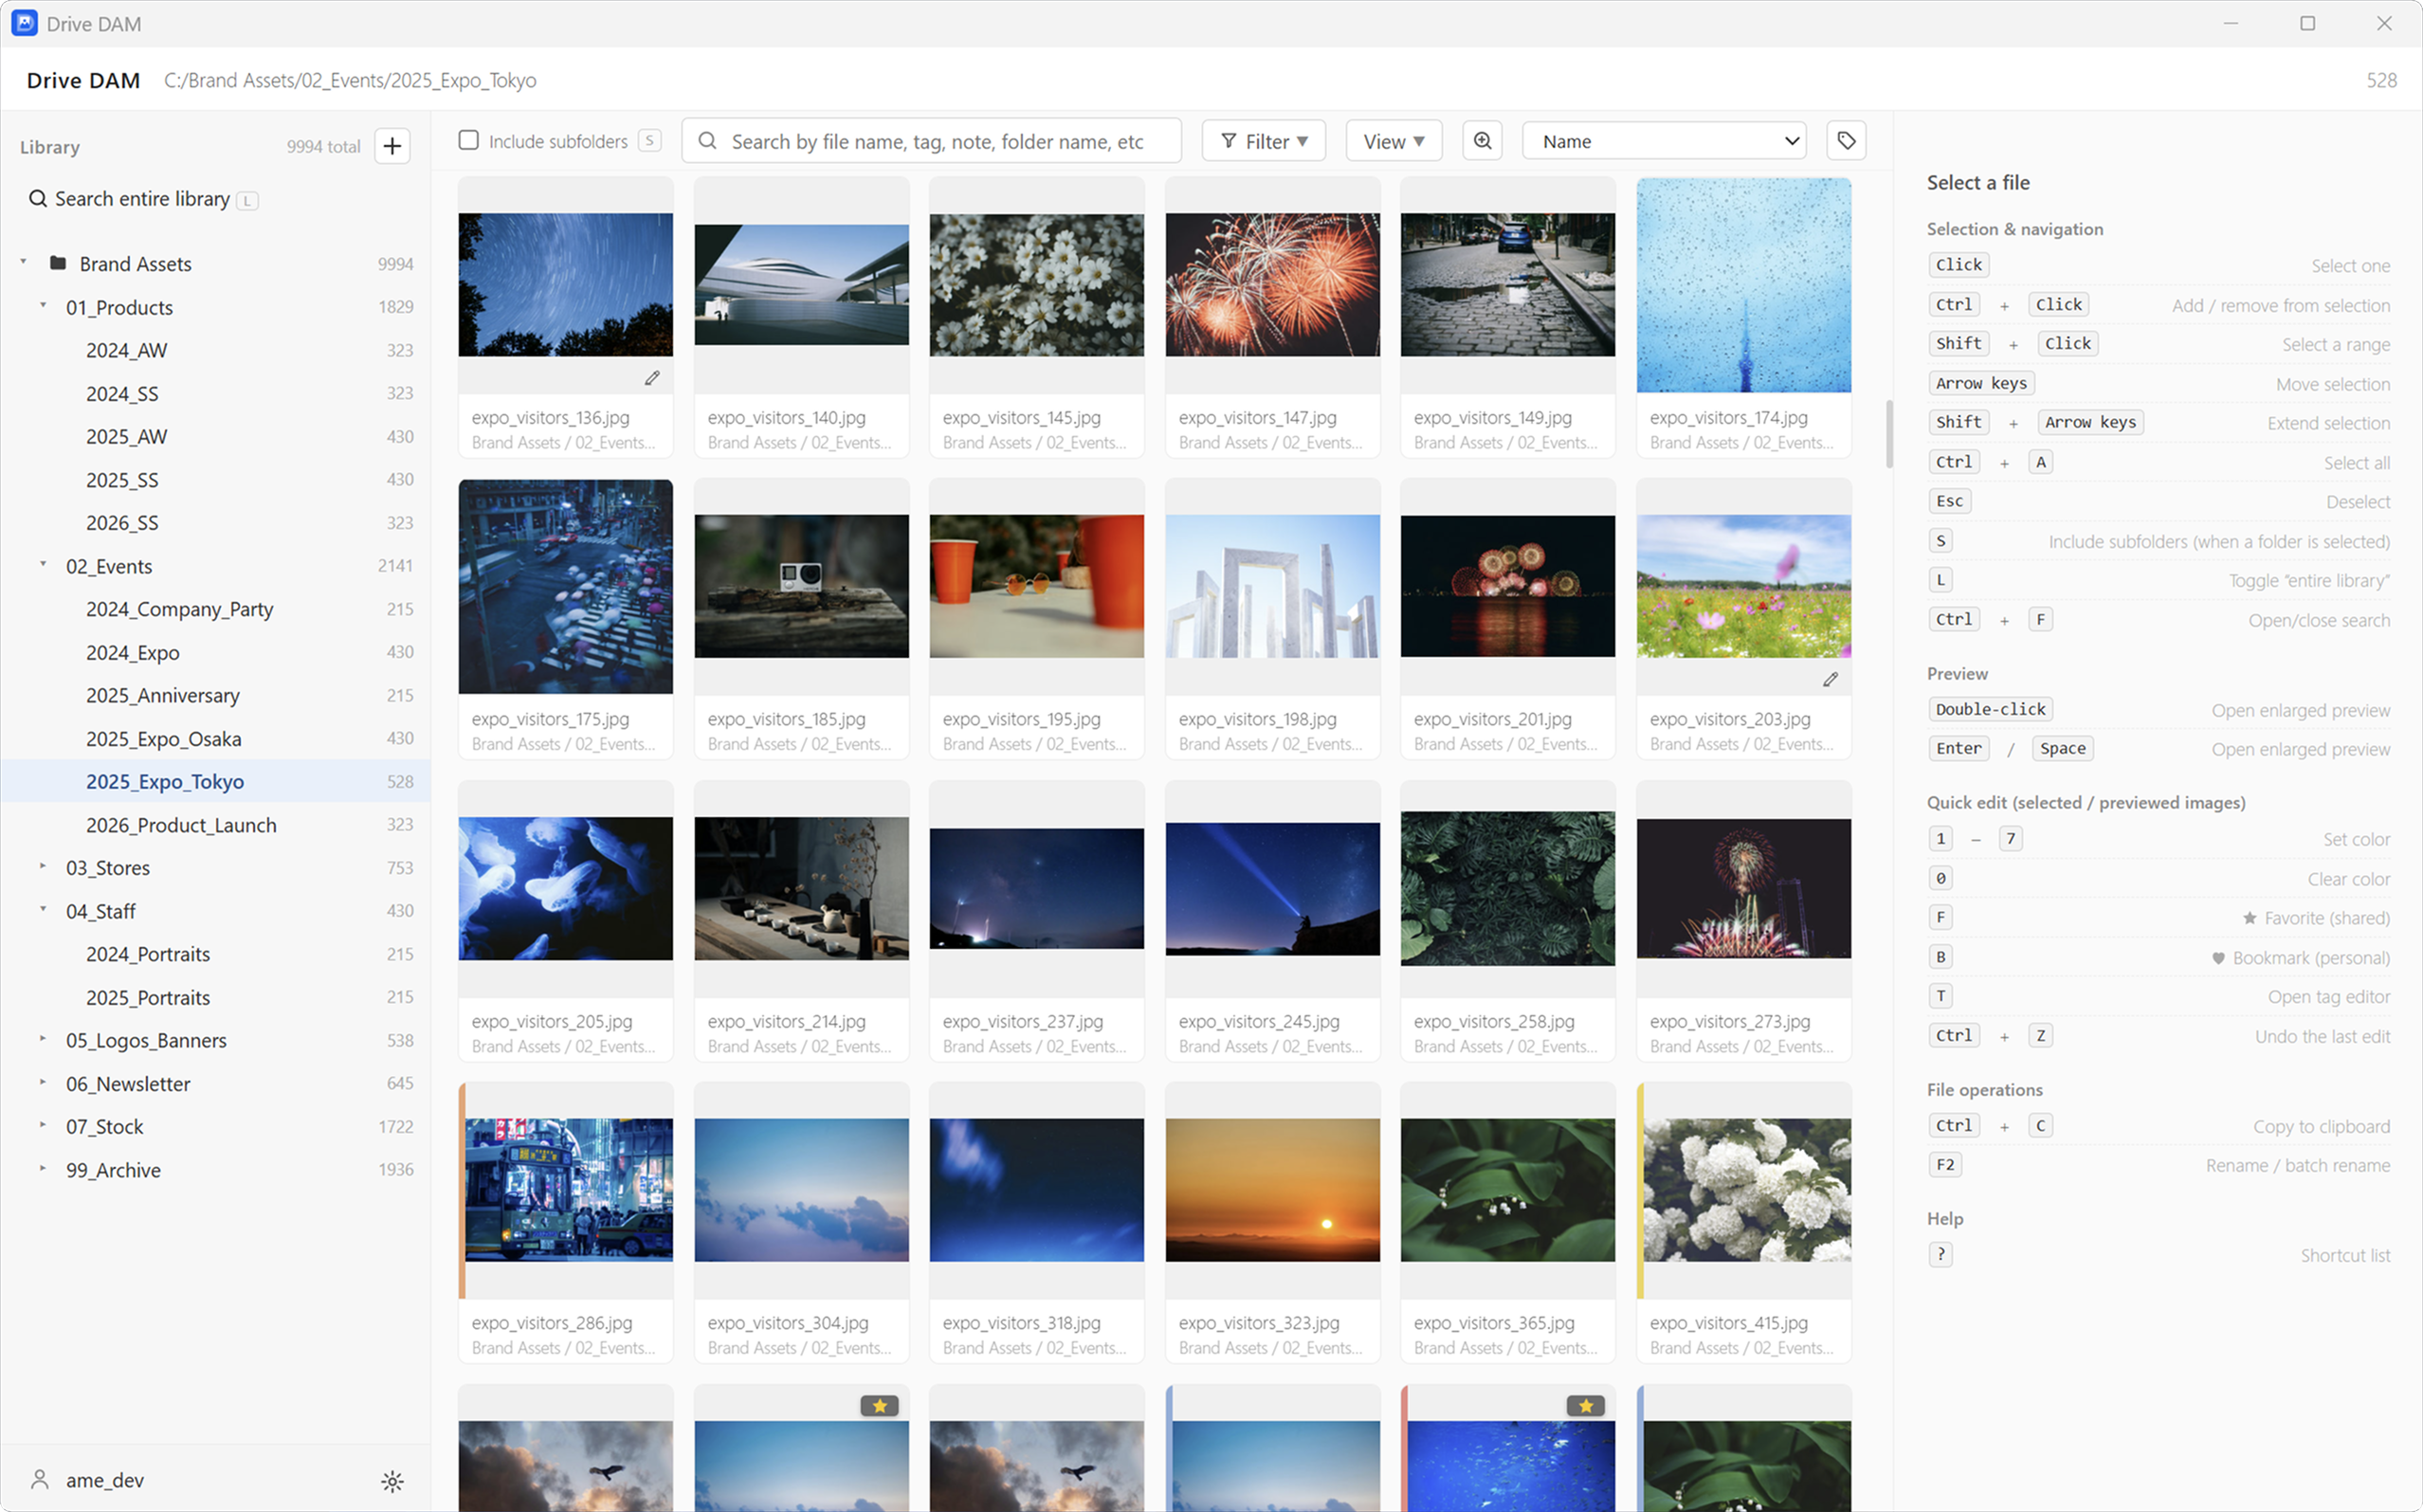2423x1512 pixels.
Task: Toggle the theme sun icon
Action: click(392, 1481)
